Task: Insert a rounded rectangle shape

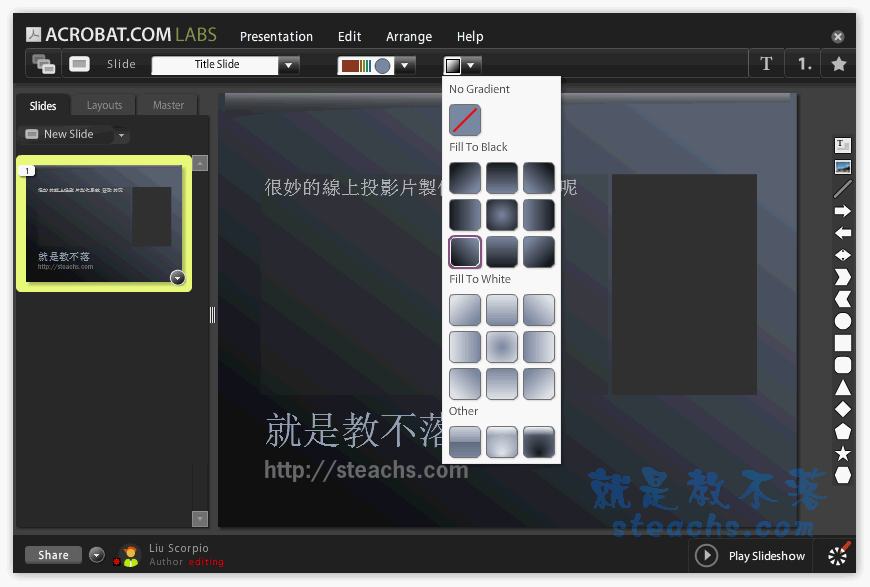Action: point(843,365)
